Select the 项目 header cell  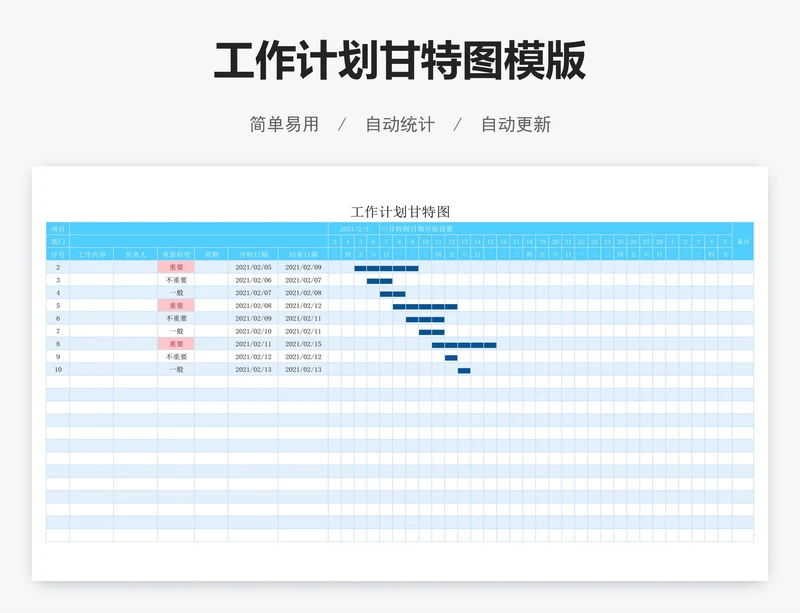click(58, 229)
